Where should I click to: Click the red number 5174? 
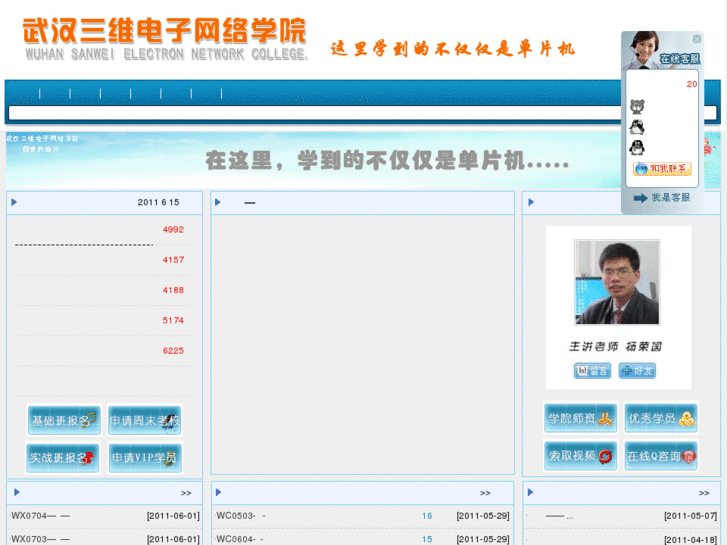coord(173,320)
